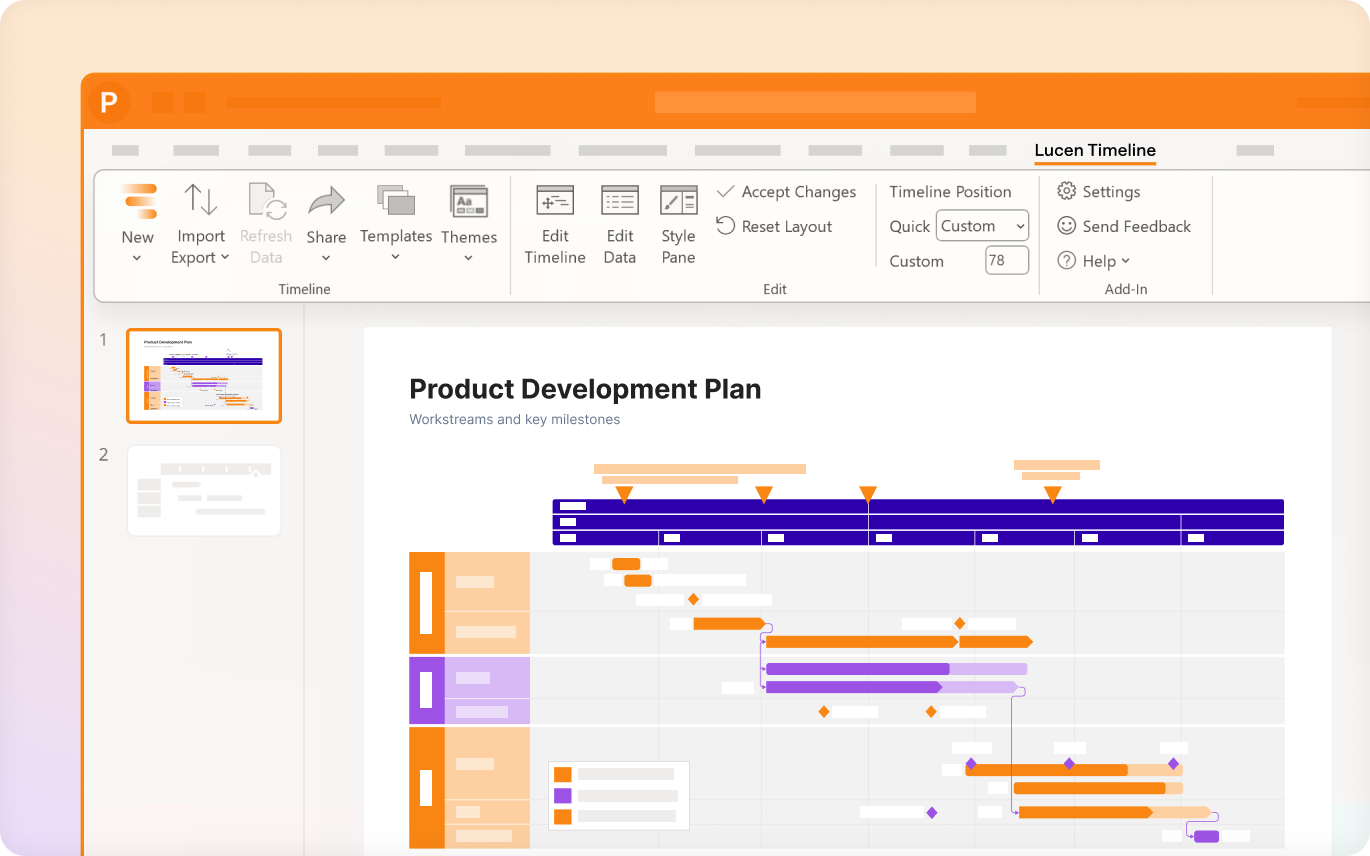The image size is (1370, 856).
Task: Click the Accept Changes checkmark
Action: tap(725, 191)
